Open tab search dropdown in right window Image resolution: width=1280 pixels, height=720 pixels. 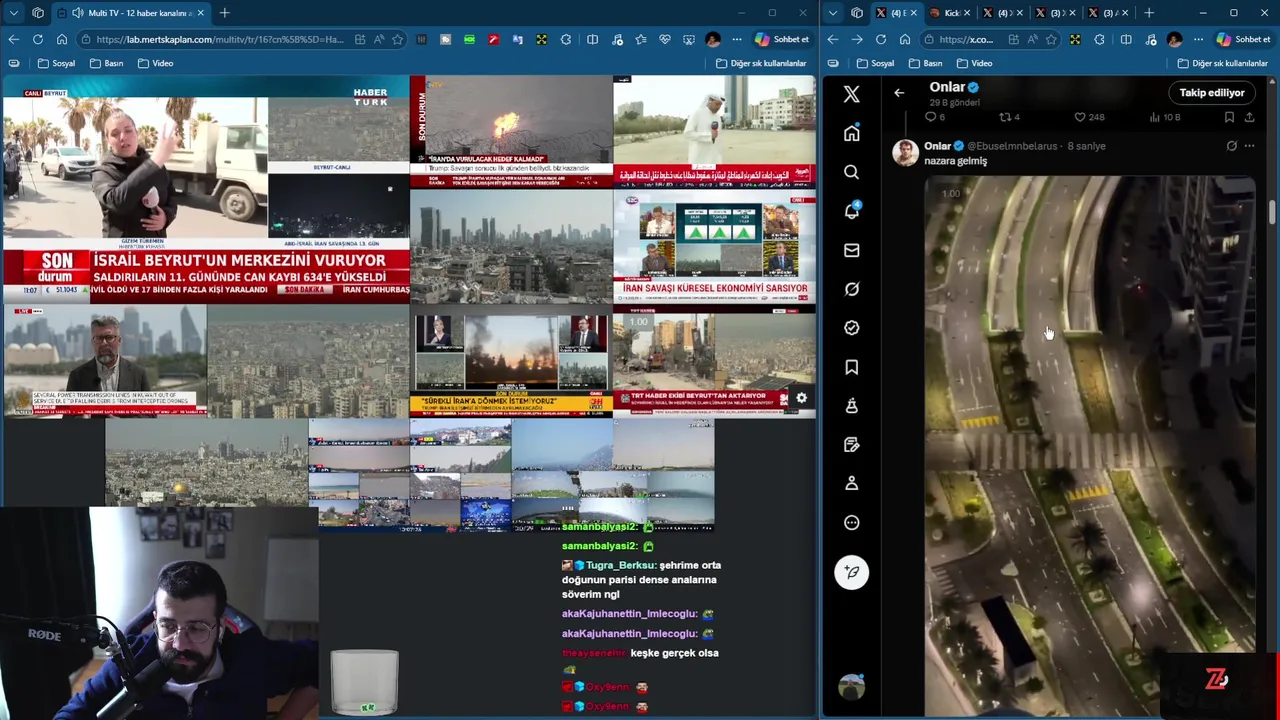pos(832,13)
